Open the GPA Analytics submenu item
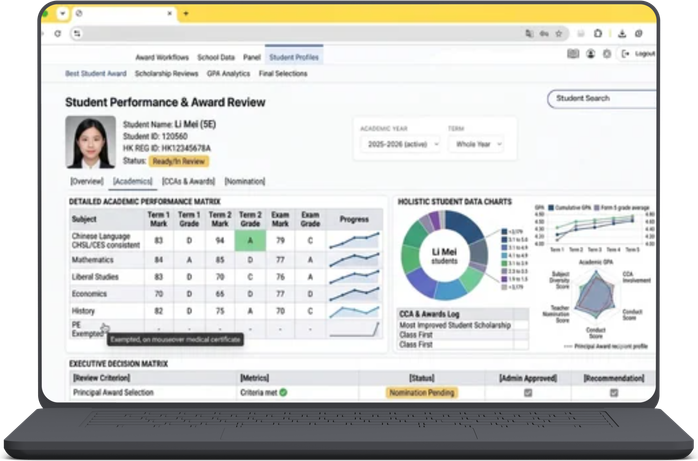Image resolution: width=698 pixels, height=461 pixels. (x=228, y=73)
